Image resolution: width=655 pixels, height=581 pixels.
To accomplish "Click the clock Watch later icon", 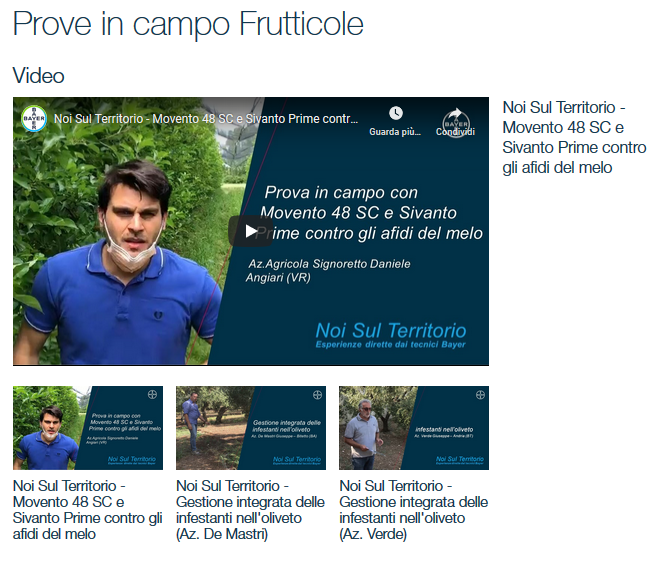I will [x=396, y=113].
